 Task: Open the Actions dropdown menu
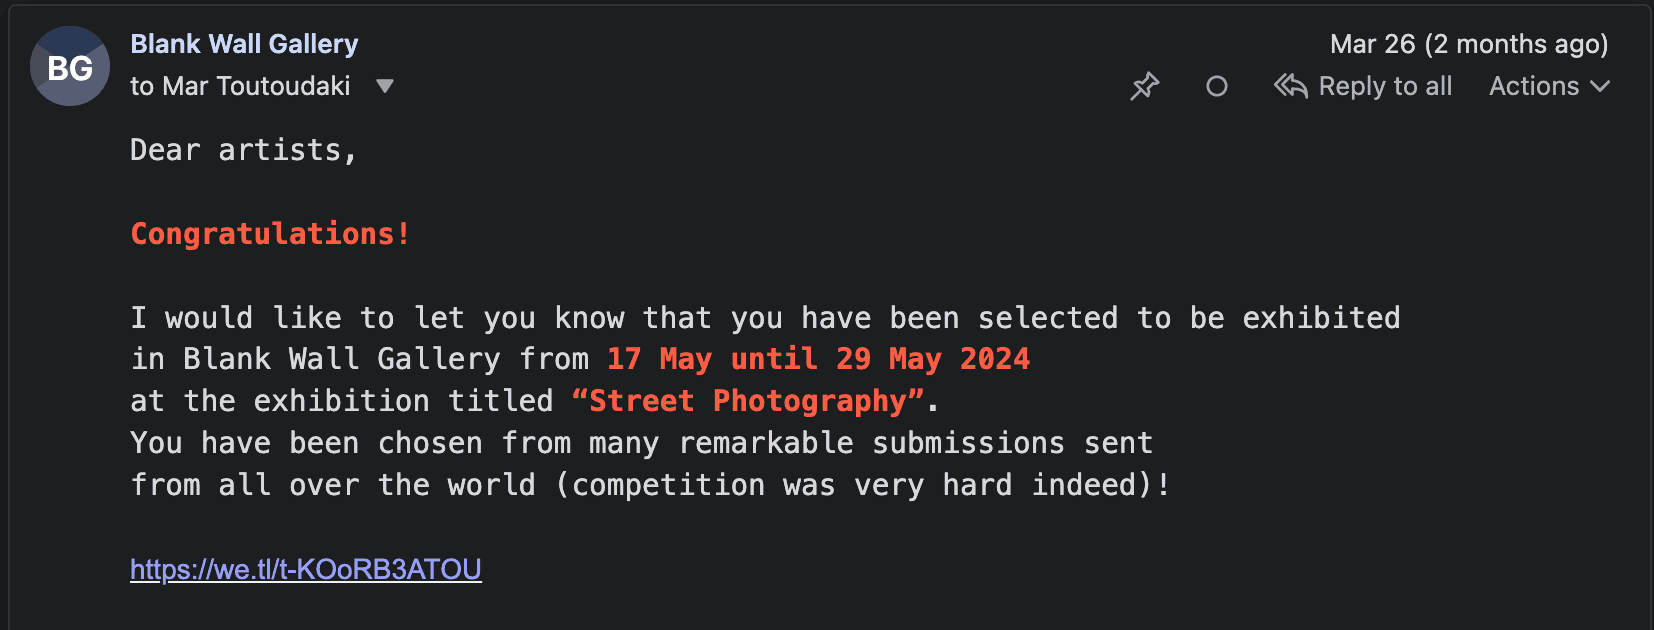pos(1534,87)
